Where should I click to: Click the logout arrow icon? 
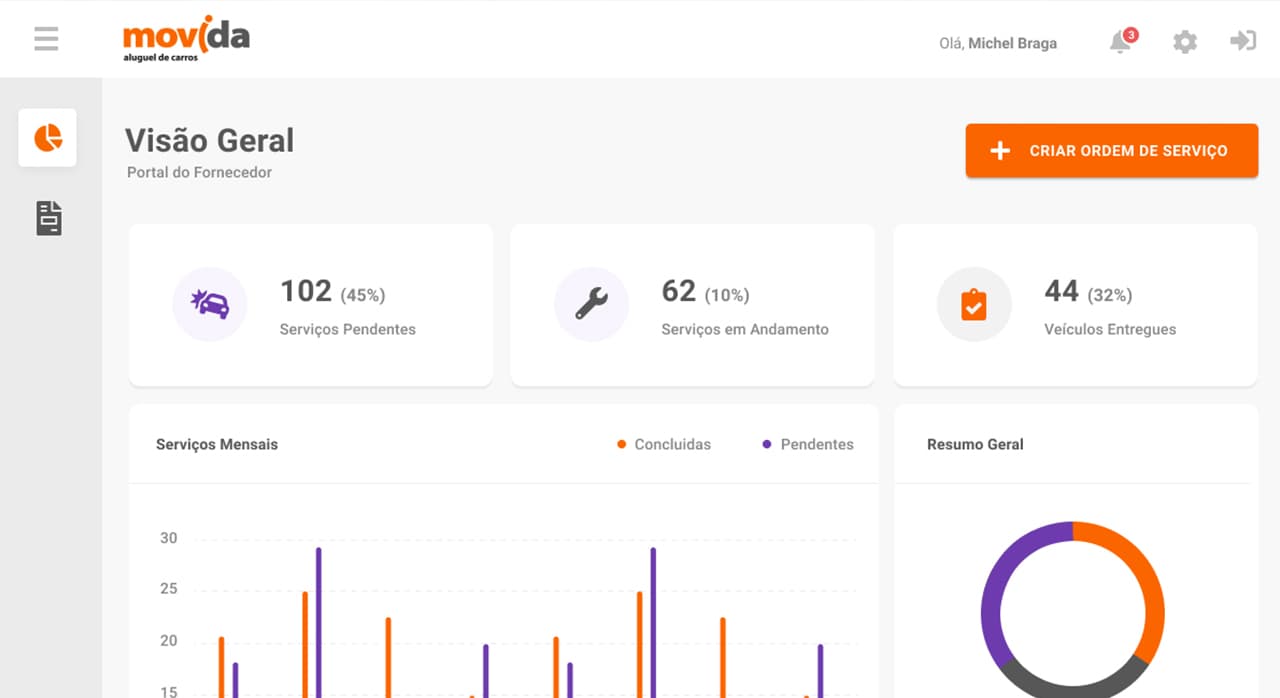click(x=1243, y=41)
